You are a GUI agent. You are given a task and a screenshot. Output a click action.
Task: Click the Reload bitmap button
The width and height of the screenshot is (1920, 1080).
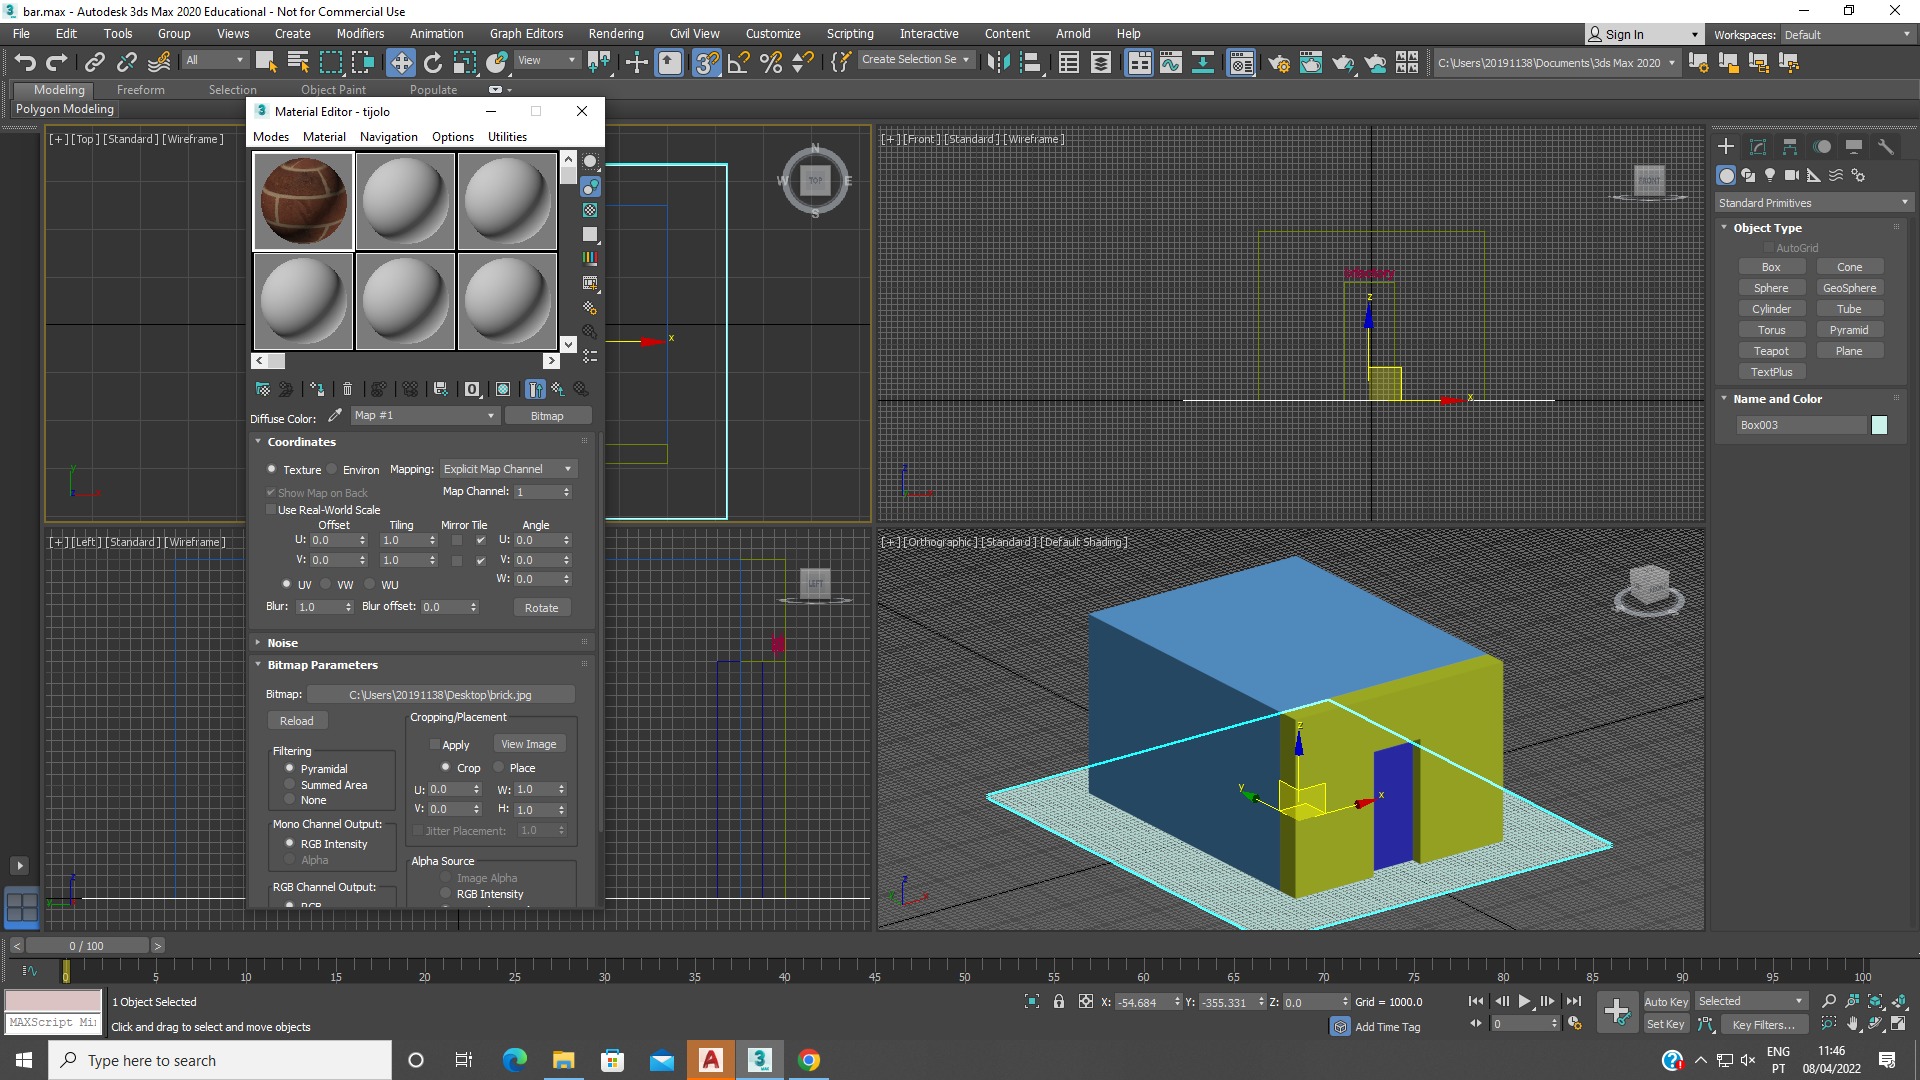point(296,721)
